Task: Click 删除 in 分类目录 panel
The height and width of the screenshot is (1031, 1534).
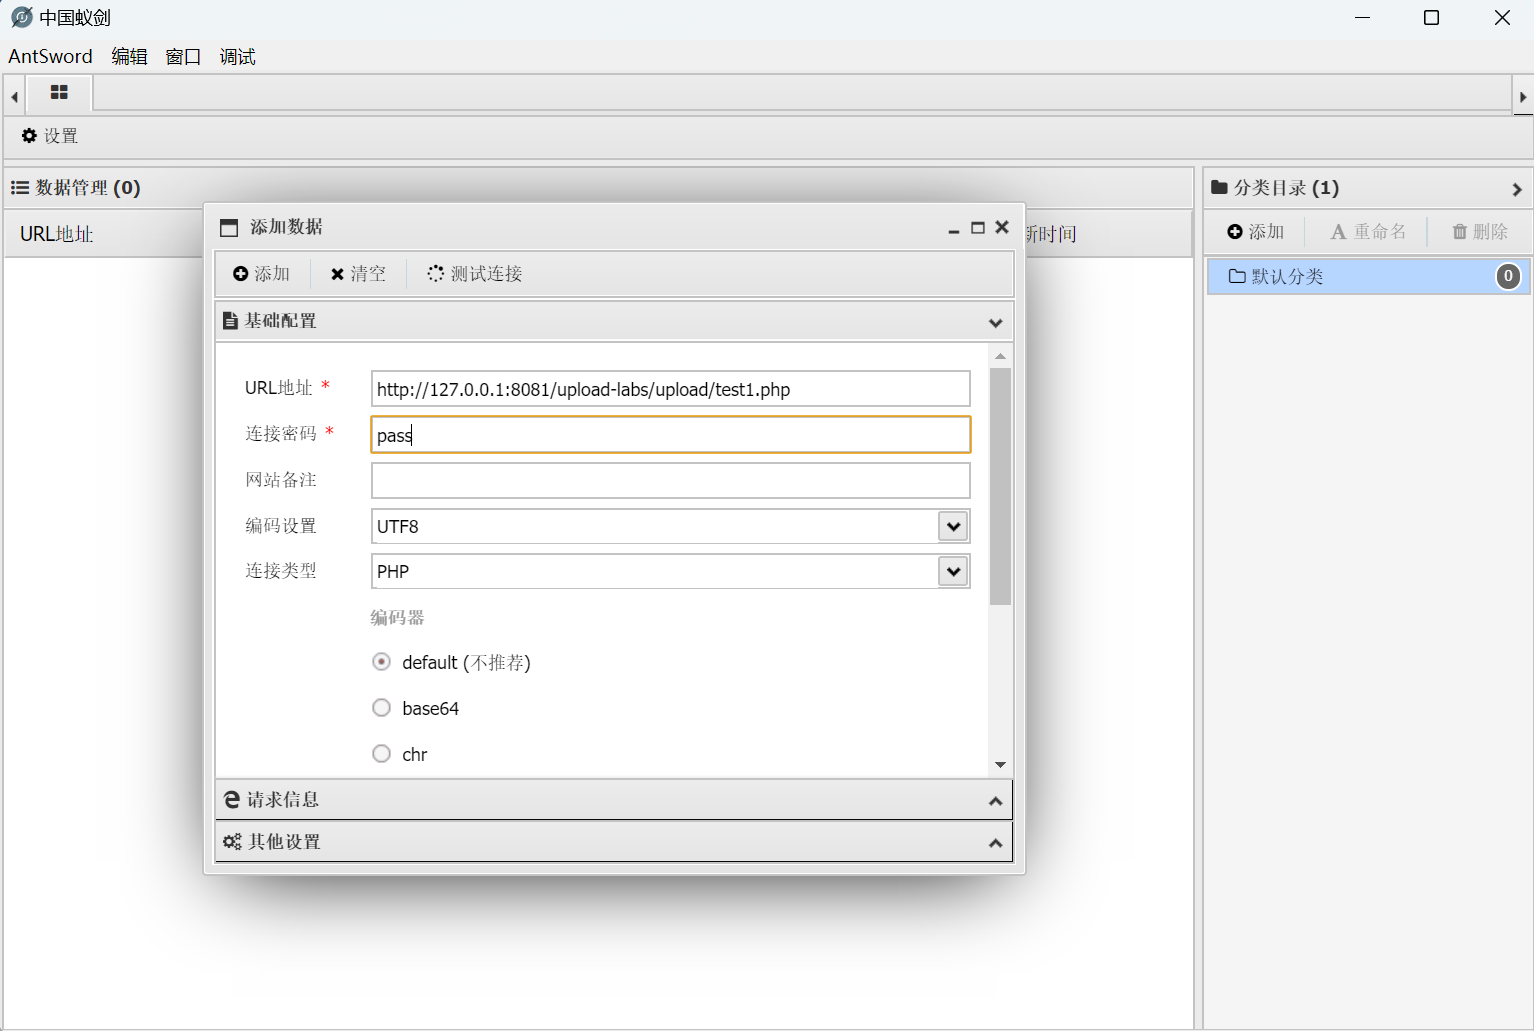Action: [x=1480, y=232]
